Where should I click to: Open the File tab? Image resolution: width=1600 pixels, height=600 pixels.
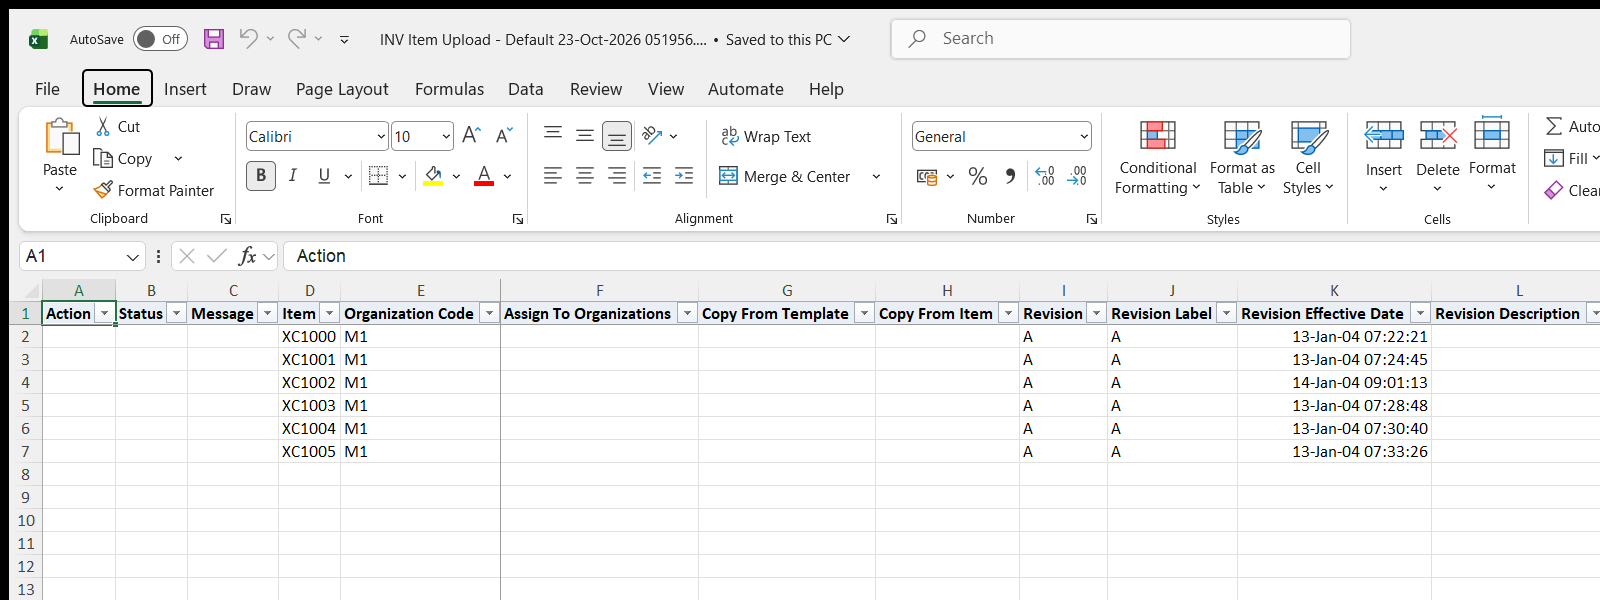pos(47,89)
